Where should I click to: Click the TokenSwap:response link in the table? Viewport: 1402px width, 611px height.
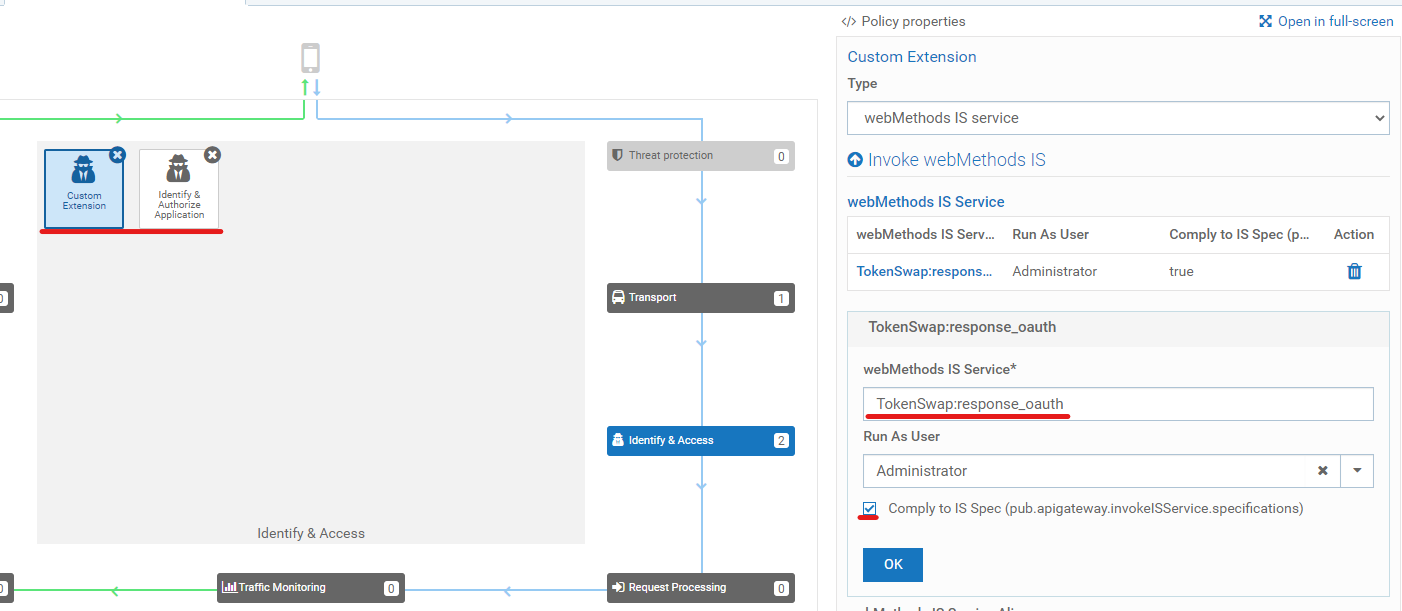pyautogui.click(x=924, y=271)
